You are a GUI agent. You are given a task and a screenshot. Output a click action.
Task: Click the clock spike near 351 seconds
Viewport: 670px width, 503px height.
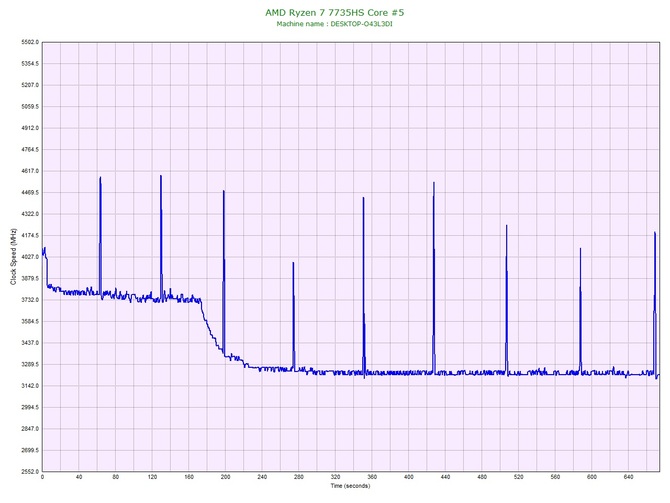pyautogui.click(x=364, y=286)
